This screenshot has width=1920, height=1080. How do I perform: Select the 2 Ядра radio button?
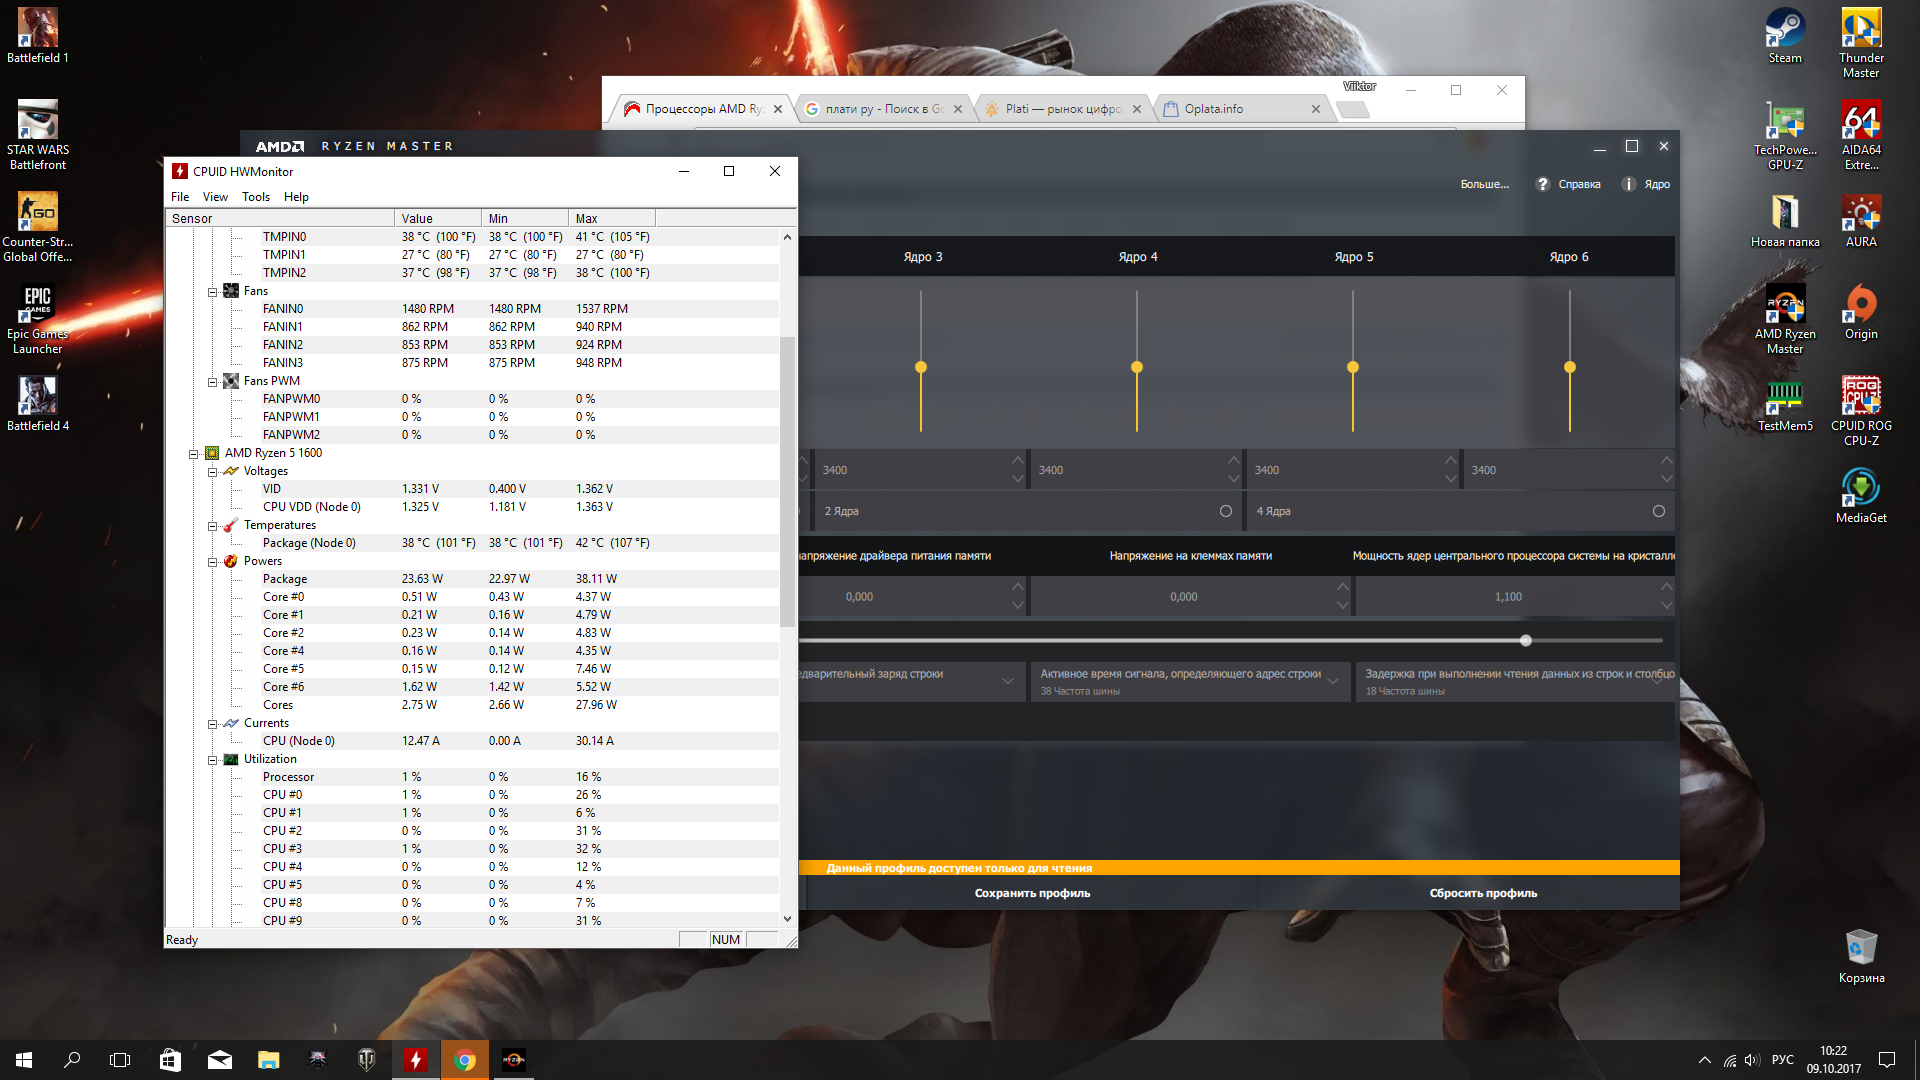point(1225,511)
